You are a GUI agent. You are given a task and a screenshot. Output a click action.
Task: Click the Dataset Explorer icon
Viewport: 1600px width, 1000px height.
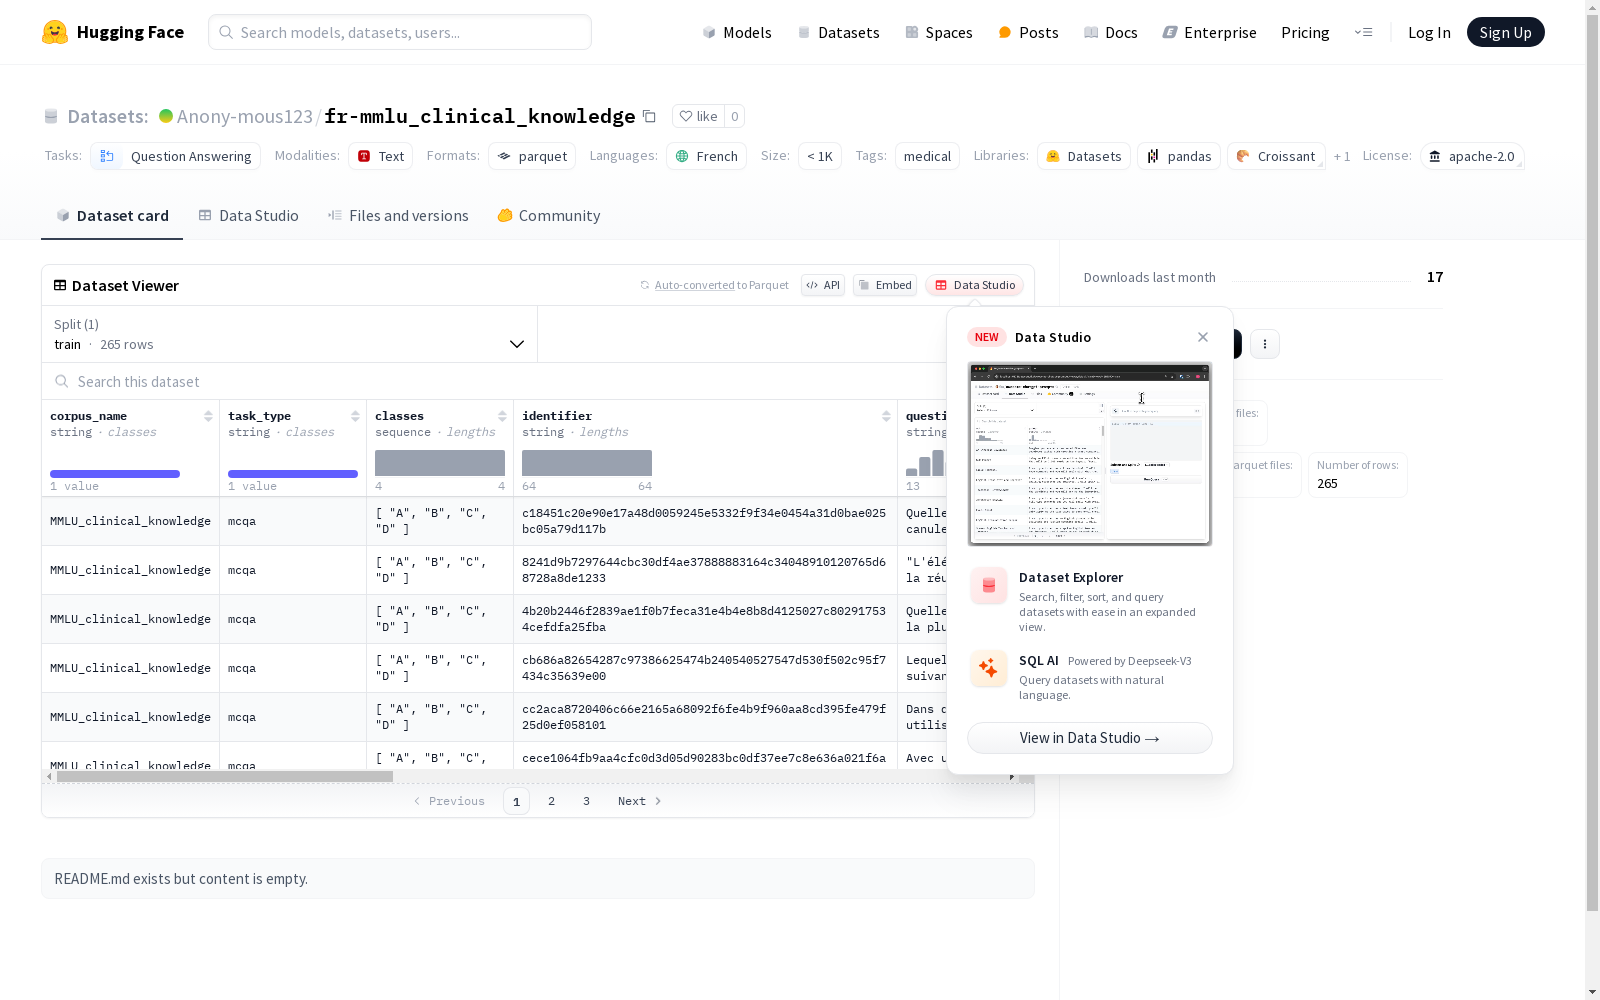pos(989,586)
